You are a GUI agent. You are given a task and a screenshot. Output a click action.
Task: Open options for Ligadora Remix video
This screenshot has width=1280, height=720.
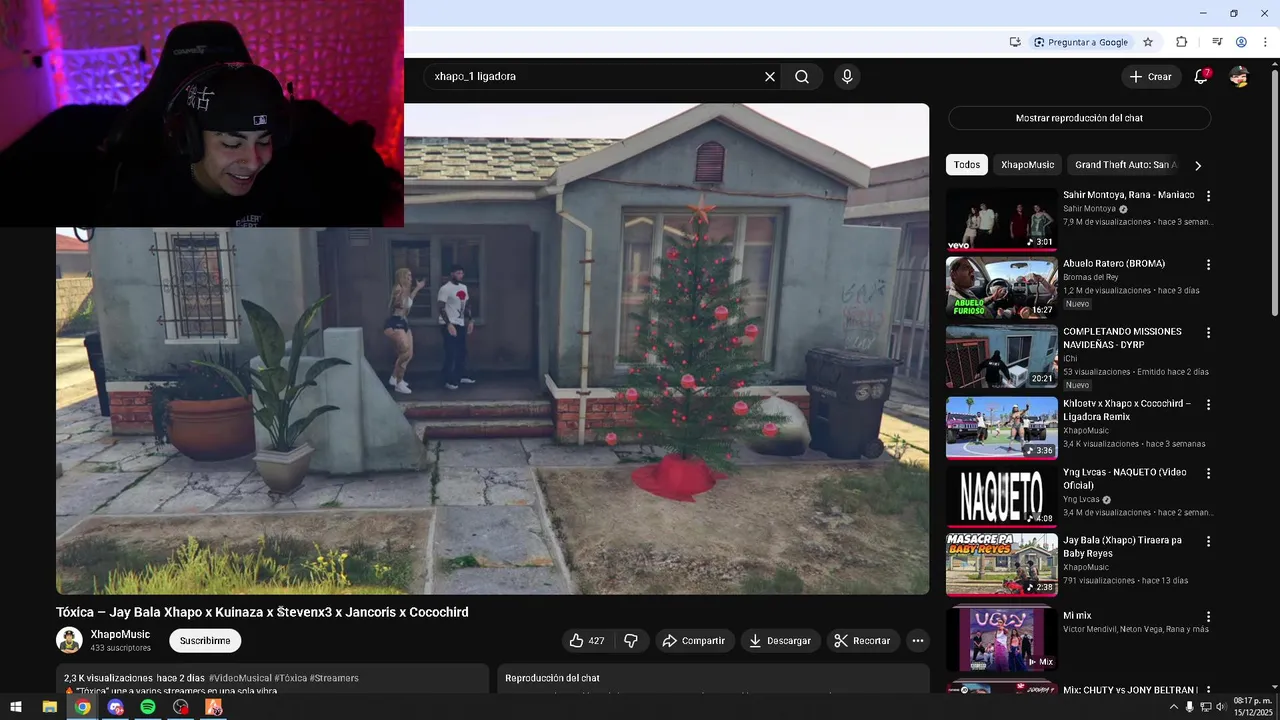(x=1208, y=405)
